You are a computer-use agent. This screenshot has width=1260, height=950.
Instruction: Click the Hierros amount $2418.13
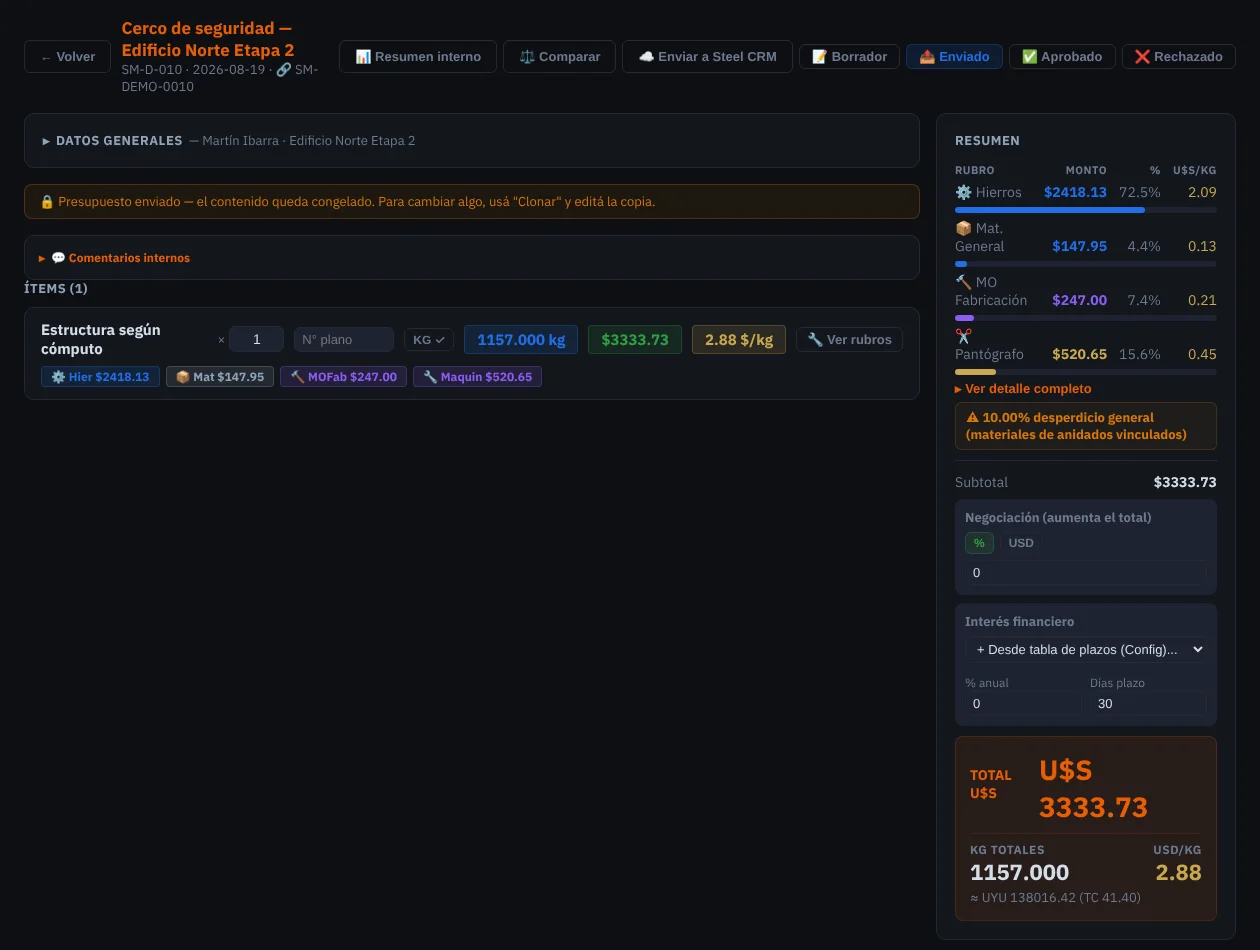[1075, 192]
